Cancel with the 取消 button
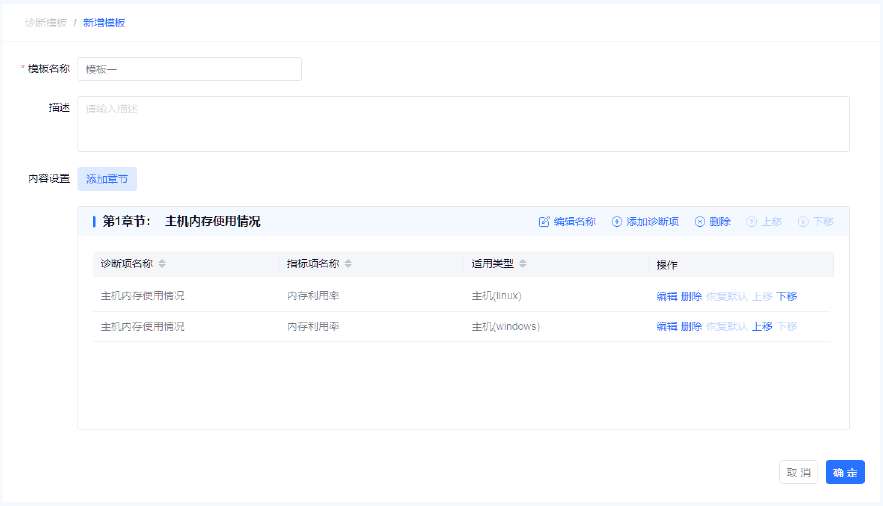883x506 pixels. (x=798, y=473)
